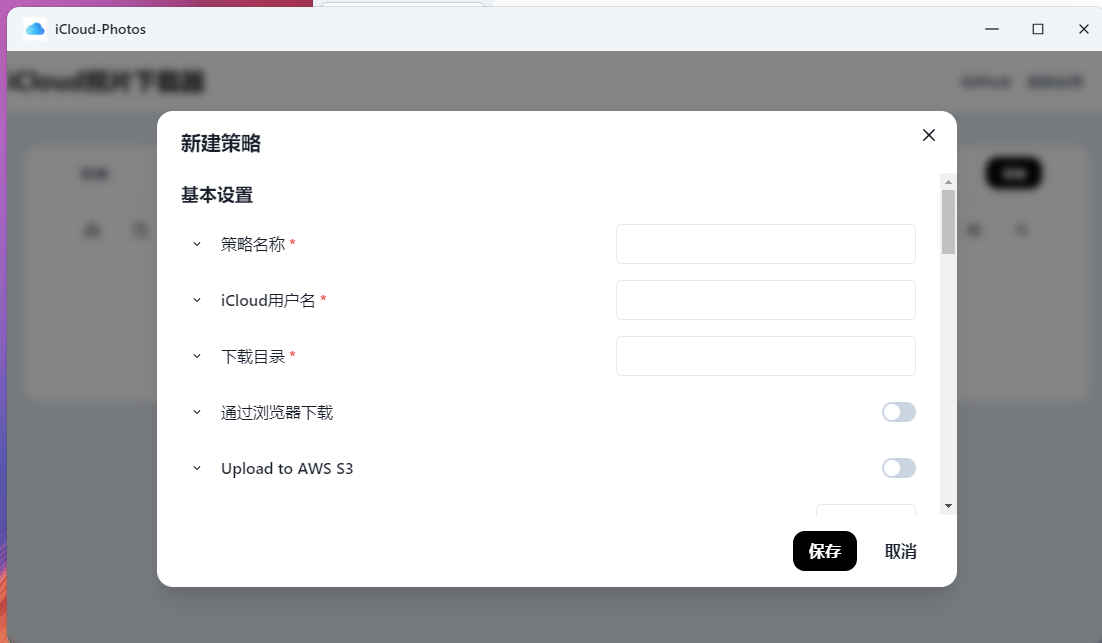This screenshot has width=1102, height=643.
Task: Click the dialog vertical scrollbar thumb
Action: (x=948, y=222)
